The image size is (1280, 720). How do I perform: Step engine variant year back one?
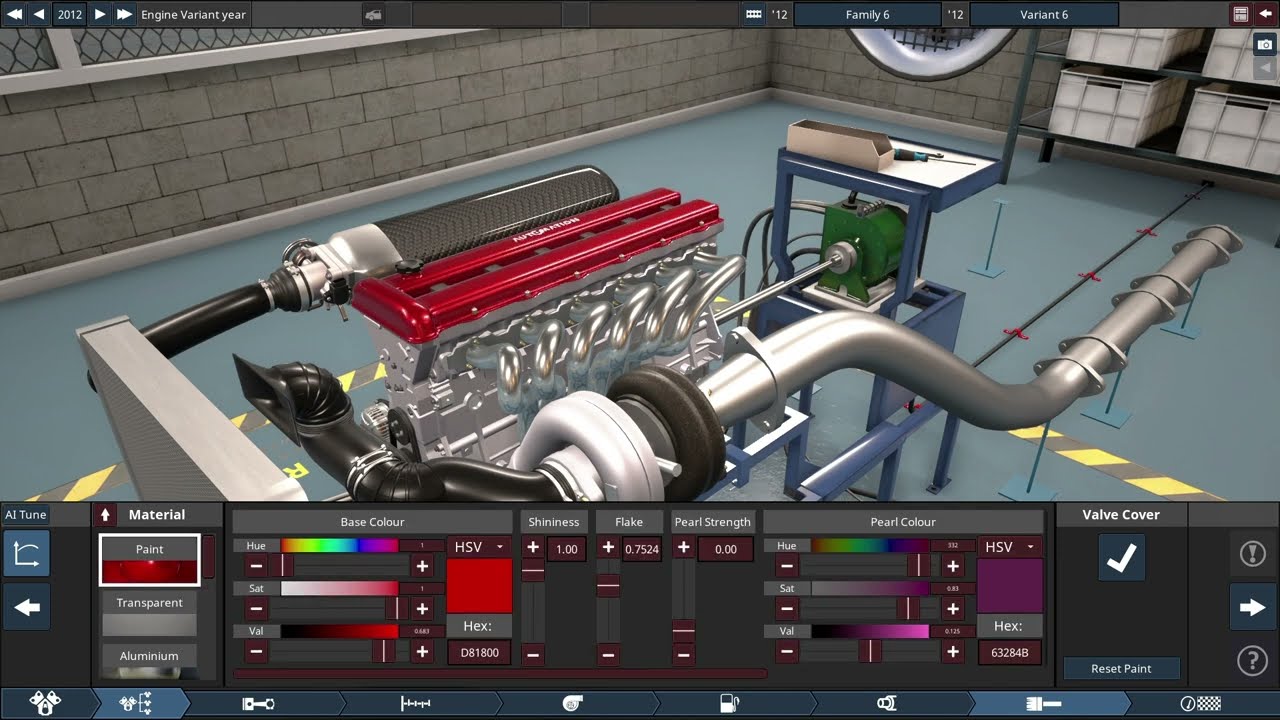coord(39,14)
